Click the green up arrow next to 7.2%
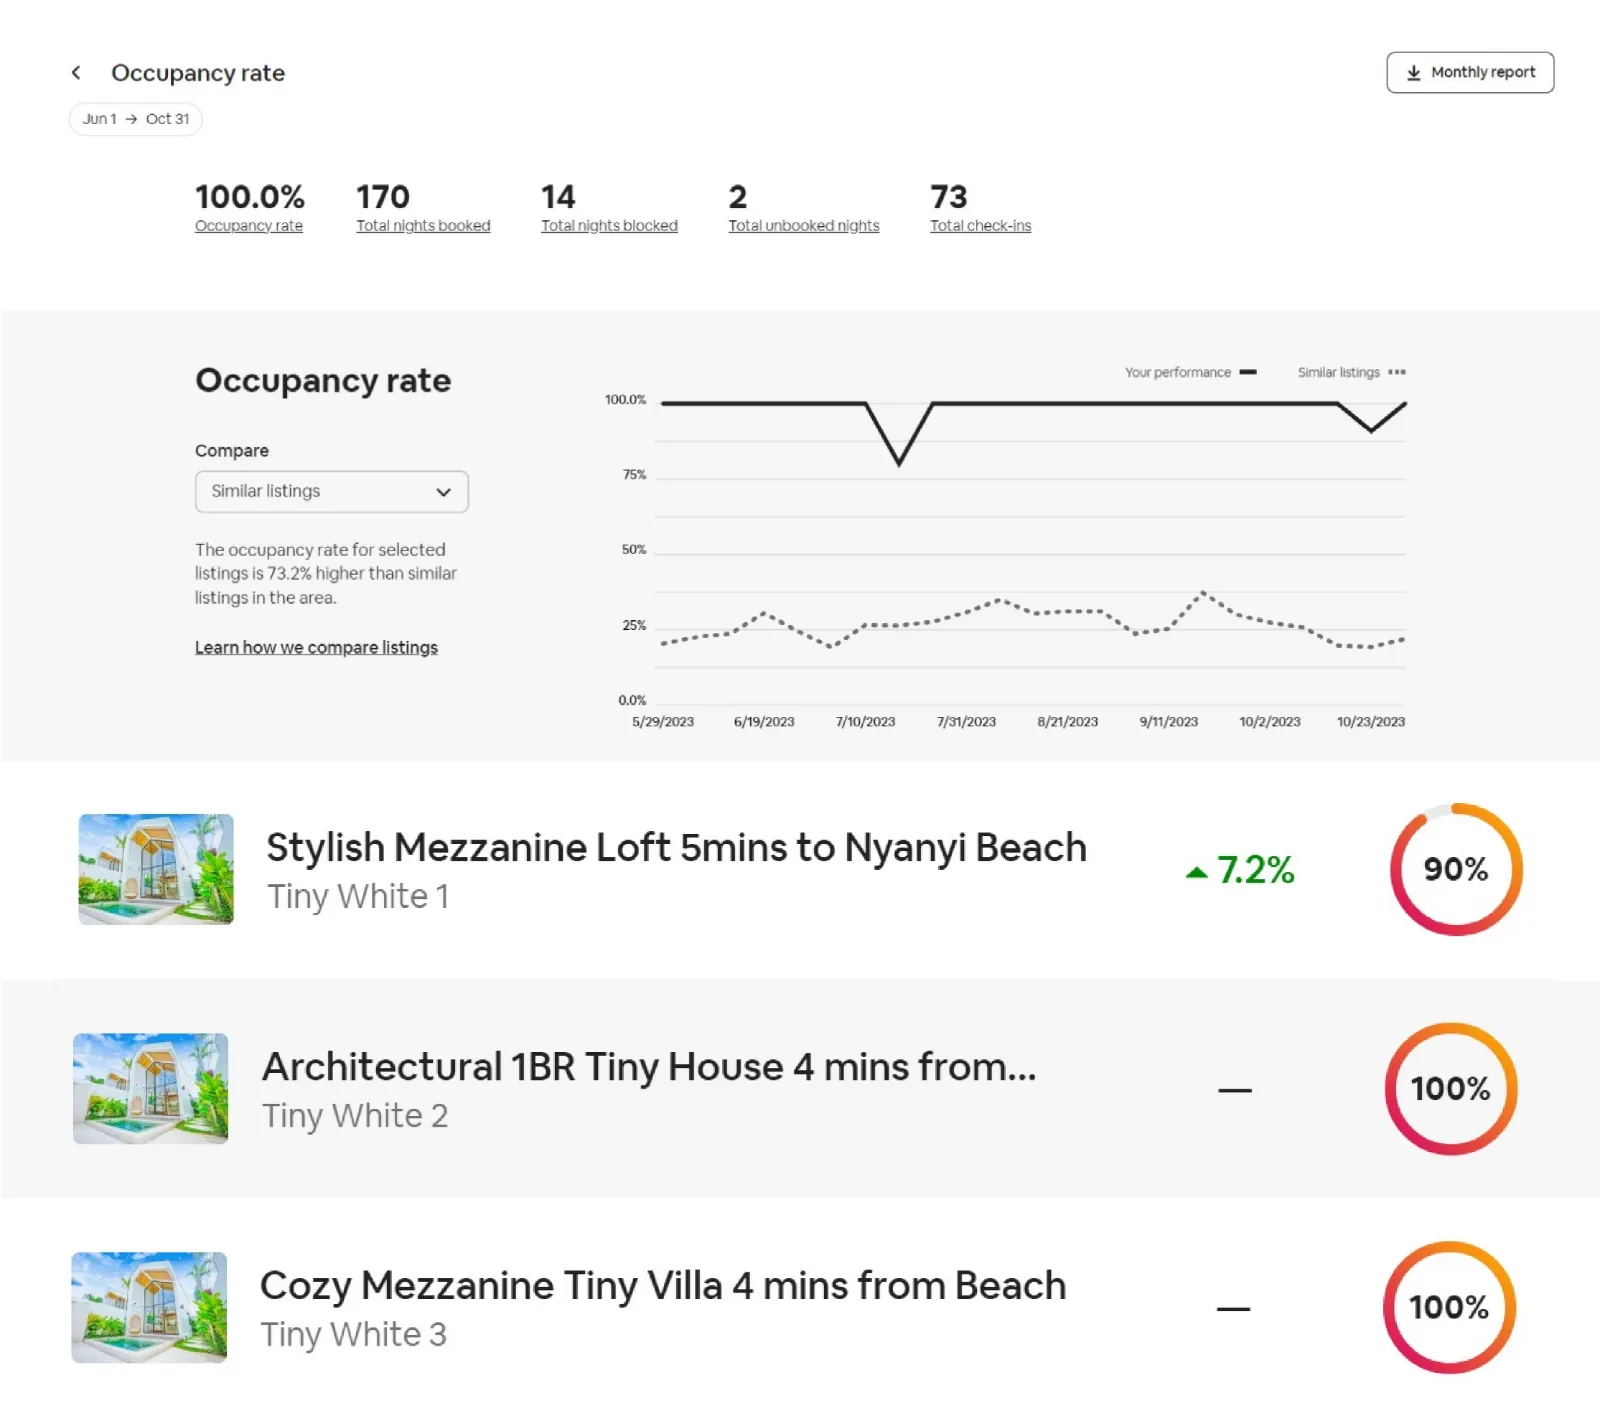Image resolution: width=1600 pixels, height=1421 pixels. point(1196,872)
